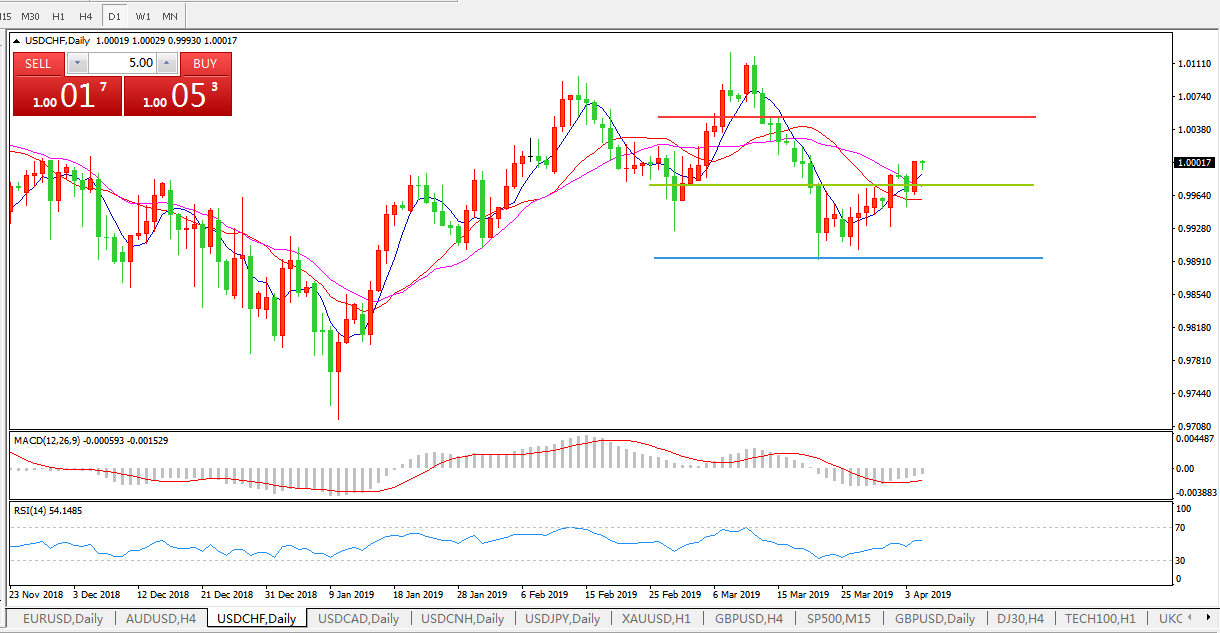Image resolution: width=1220 pixels, height=633 pixels.
Task: Click the BUY button
Action: (205, 63)
